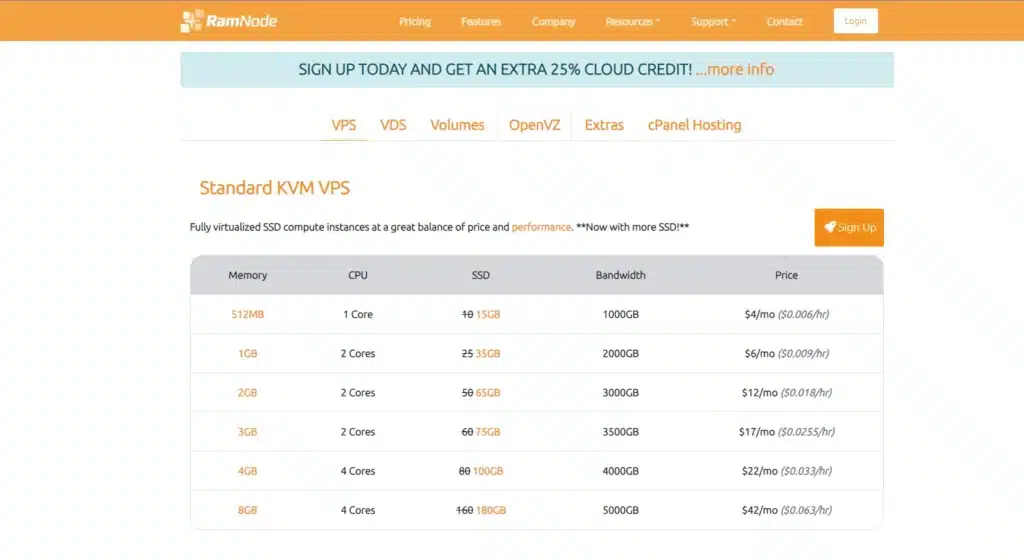
Task: Select the 4GB memory plan link
Action: pyautogui.click(x=248, y=471)
